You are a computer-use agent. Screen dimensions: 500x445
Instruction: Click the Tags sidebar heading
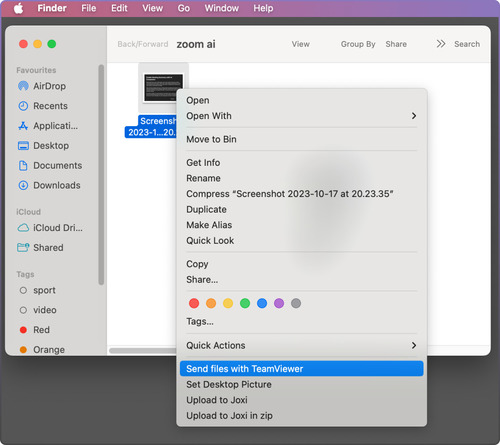[x=25, y=274]
